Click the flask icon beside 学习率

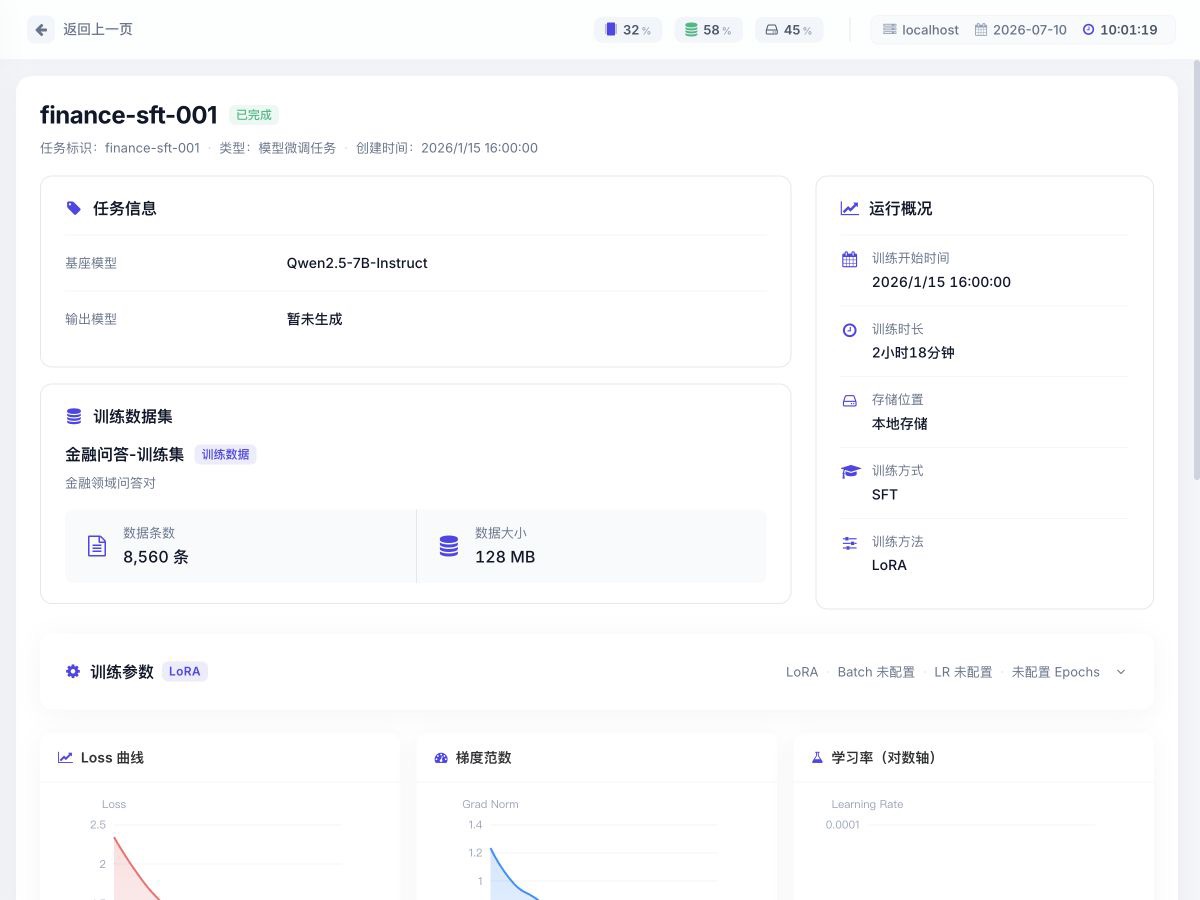pos(817,758)
